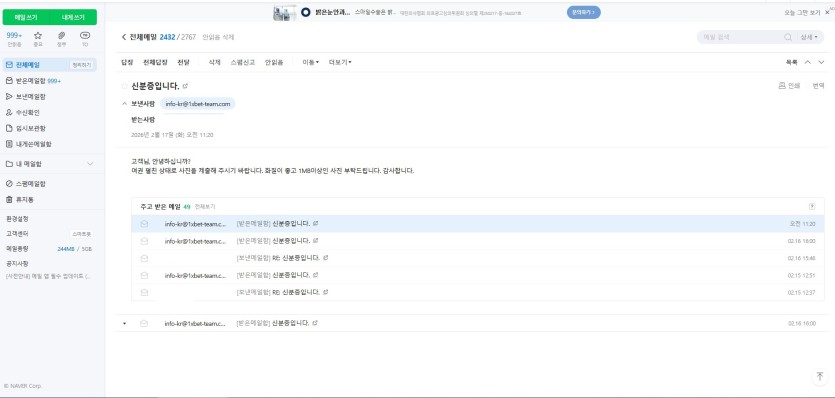Select the 전체메일 folder
The width and height of the screenshot is (835, 398).
coord(28,65)
